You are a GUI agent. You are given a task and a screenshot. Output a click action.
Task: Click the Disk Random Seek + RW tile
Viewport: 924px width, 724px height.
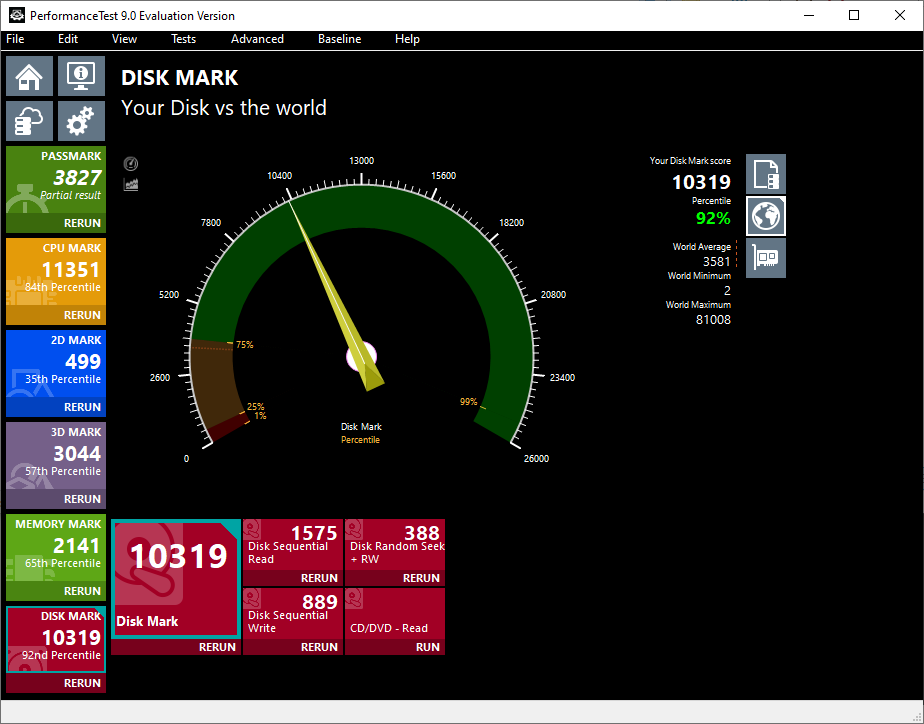pos(395,544)
